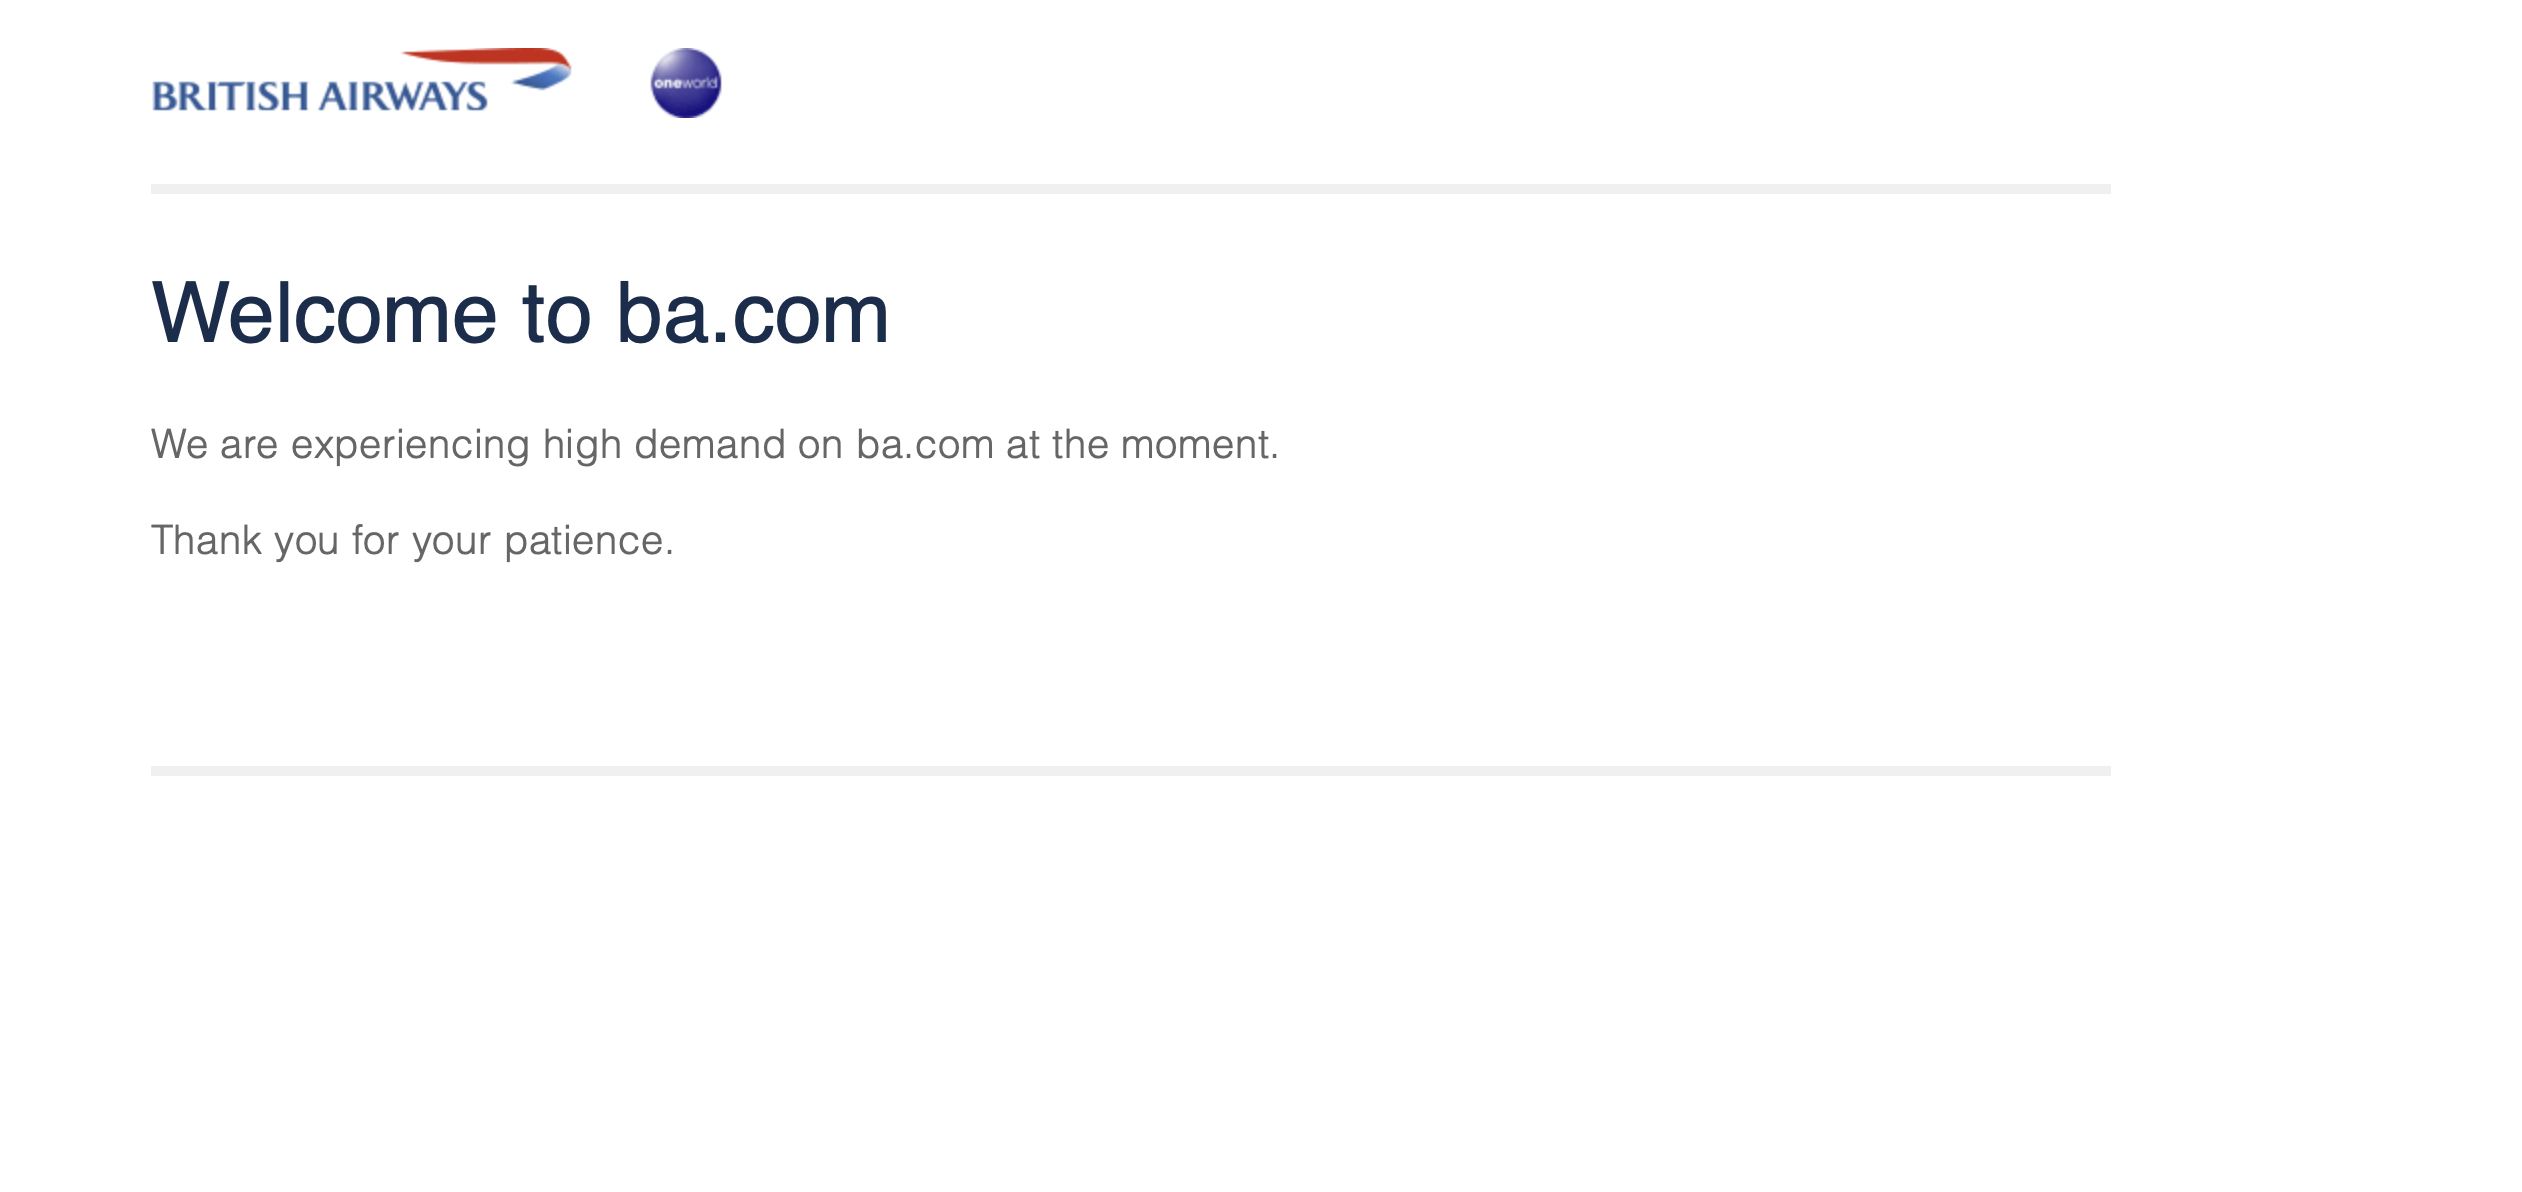Screen dimensions: 2522x1192
Task: Click the word 'to' in the heading
Action: (x=557, y=313)
